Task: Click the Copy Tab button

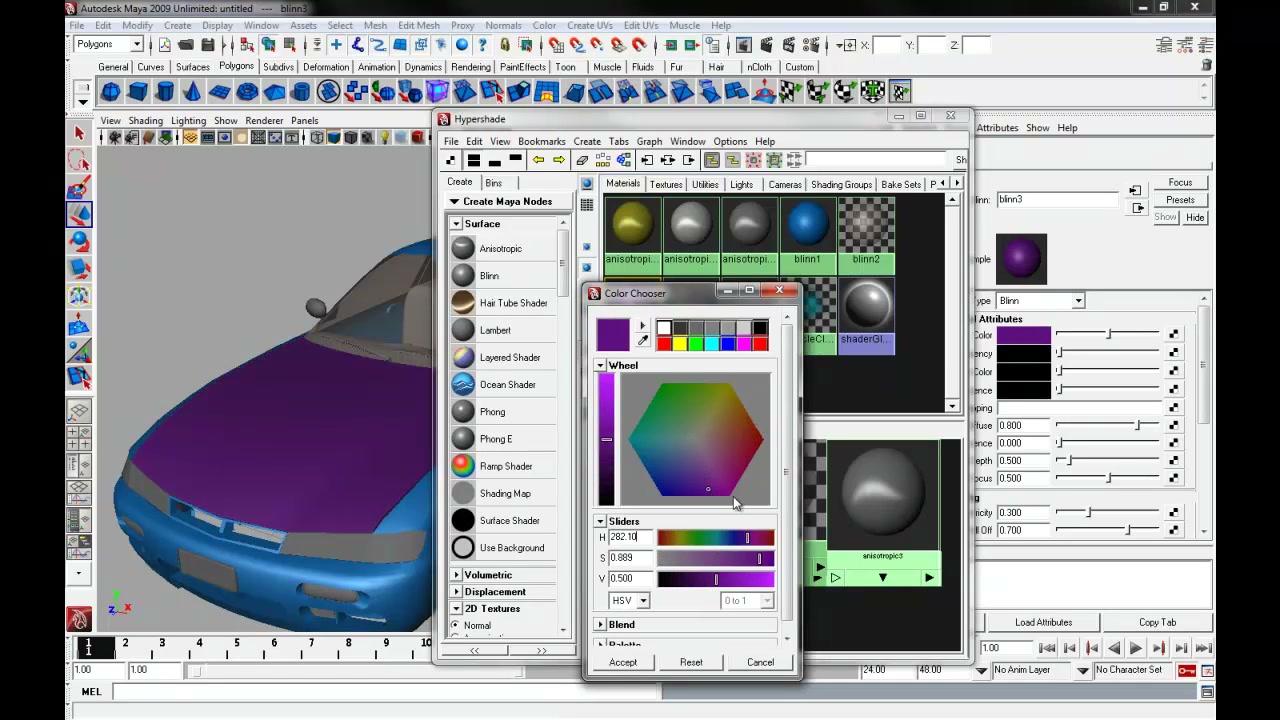Action: tap(1157, 623)
